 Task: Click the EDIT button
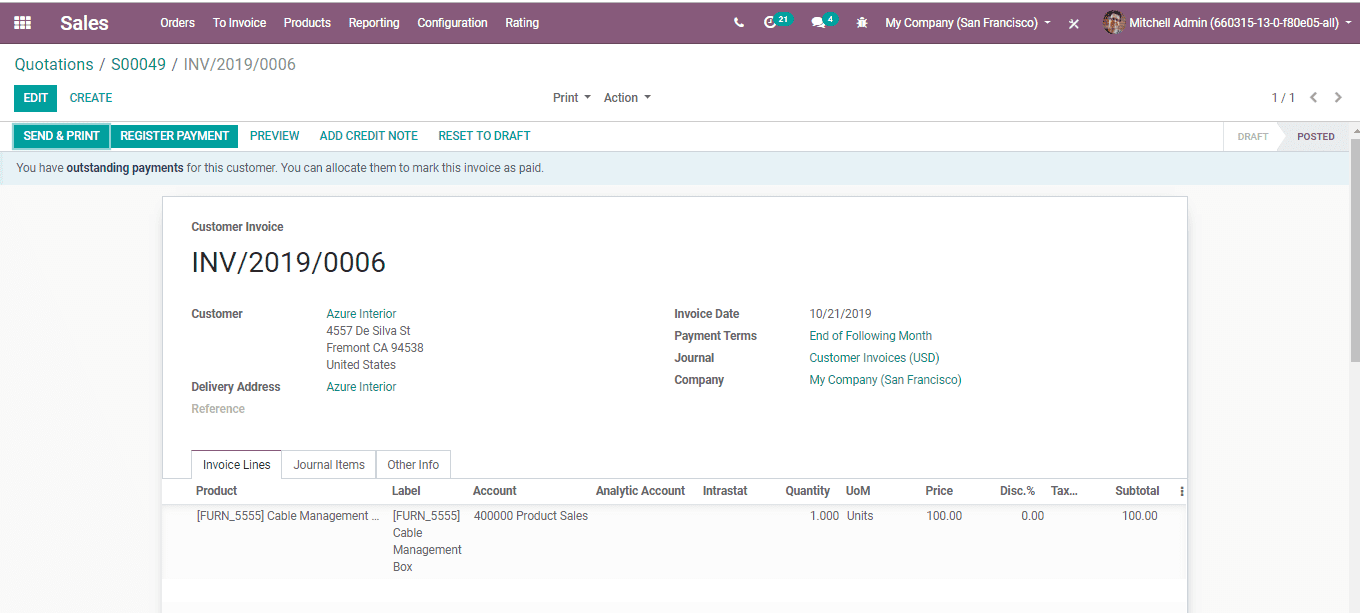coord(35,97)
